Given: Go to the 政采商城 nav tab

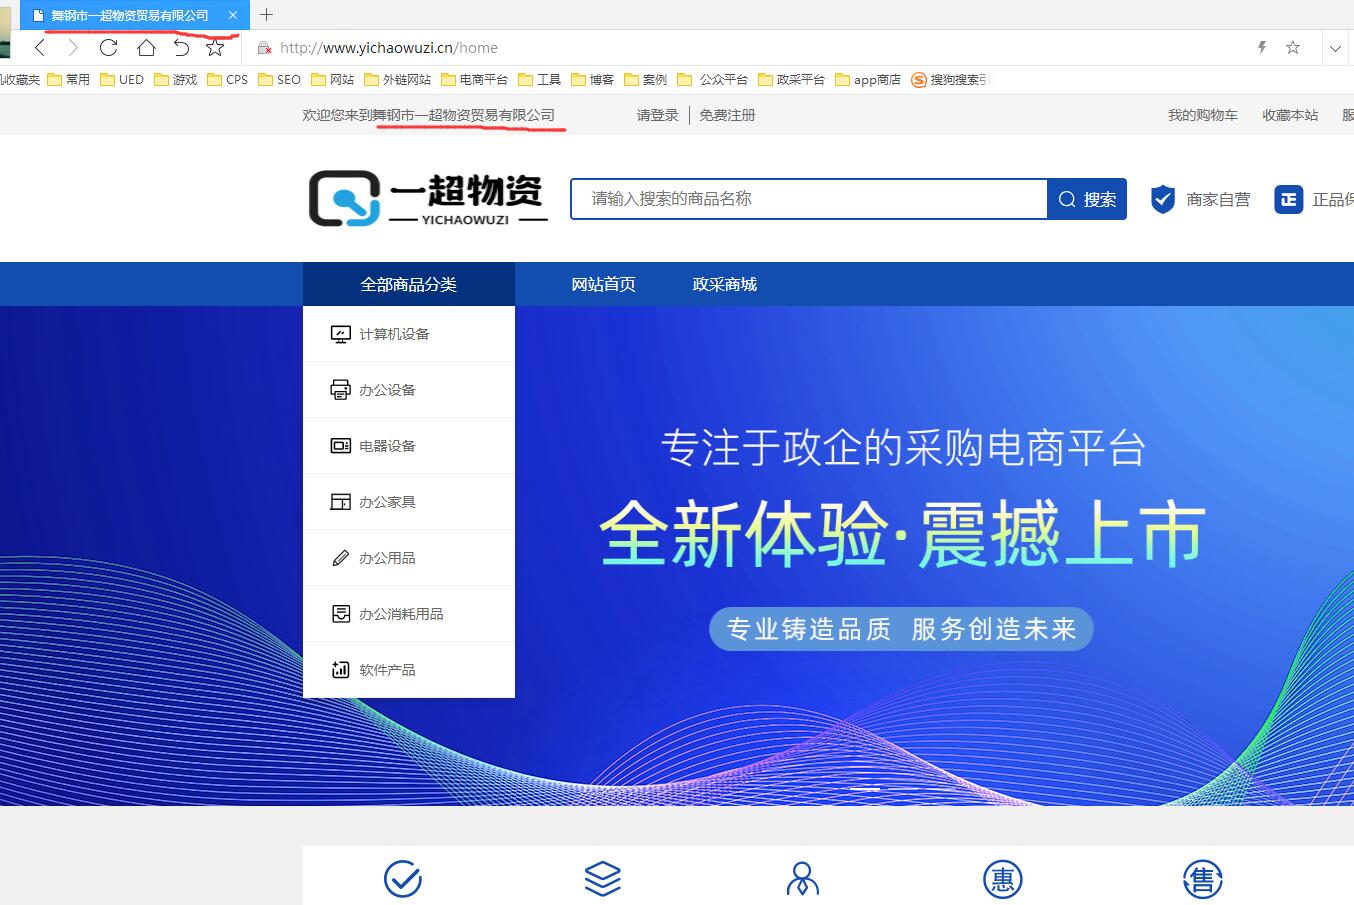Looking at the screenshot, I should click(724, 285).
